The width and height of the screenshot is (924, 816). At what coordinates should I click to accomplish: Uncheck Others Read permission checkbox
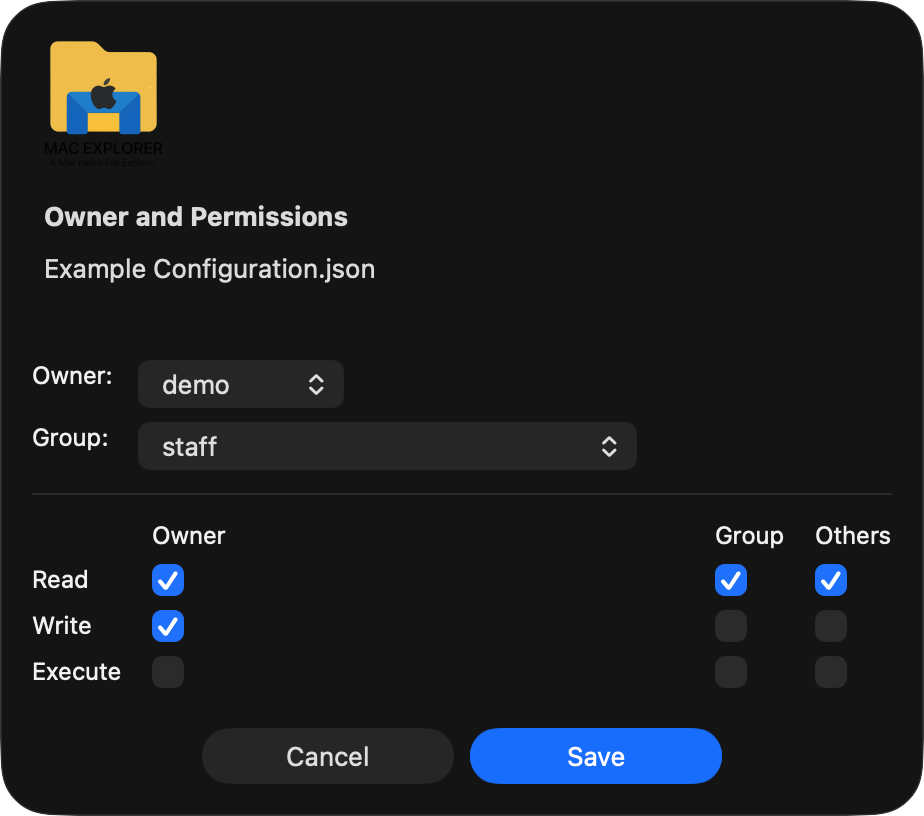click(831, 580)
